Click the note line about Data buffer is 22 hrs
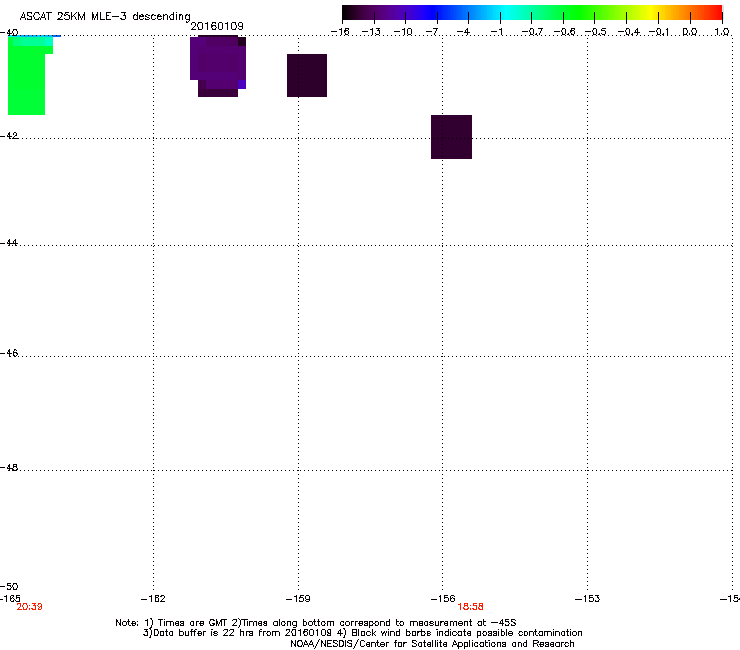 tap(362, 633)
